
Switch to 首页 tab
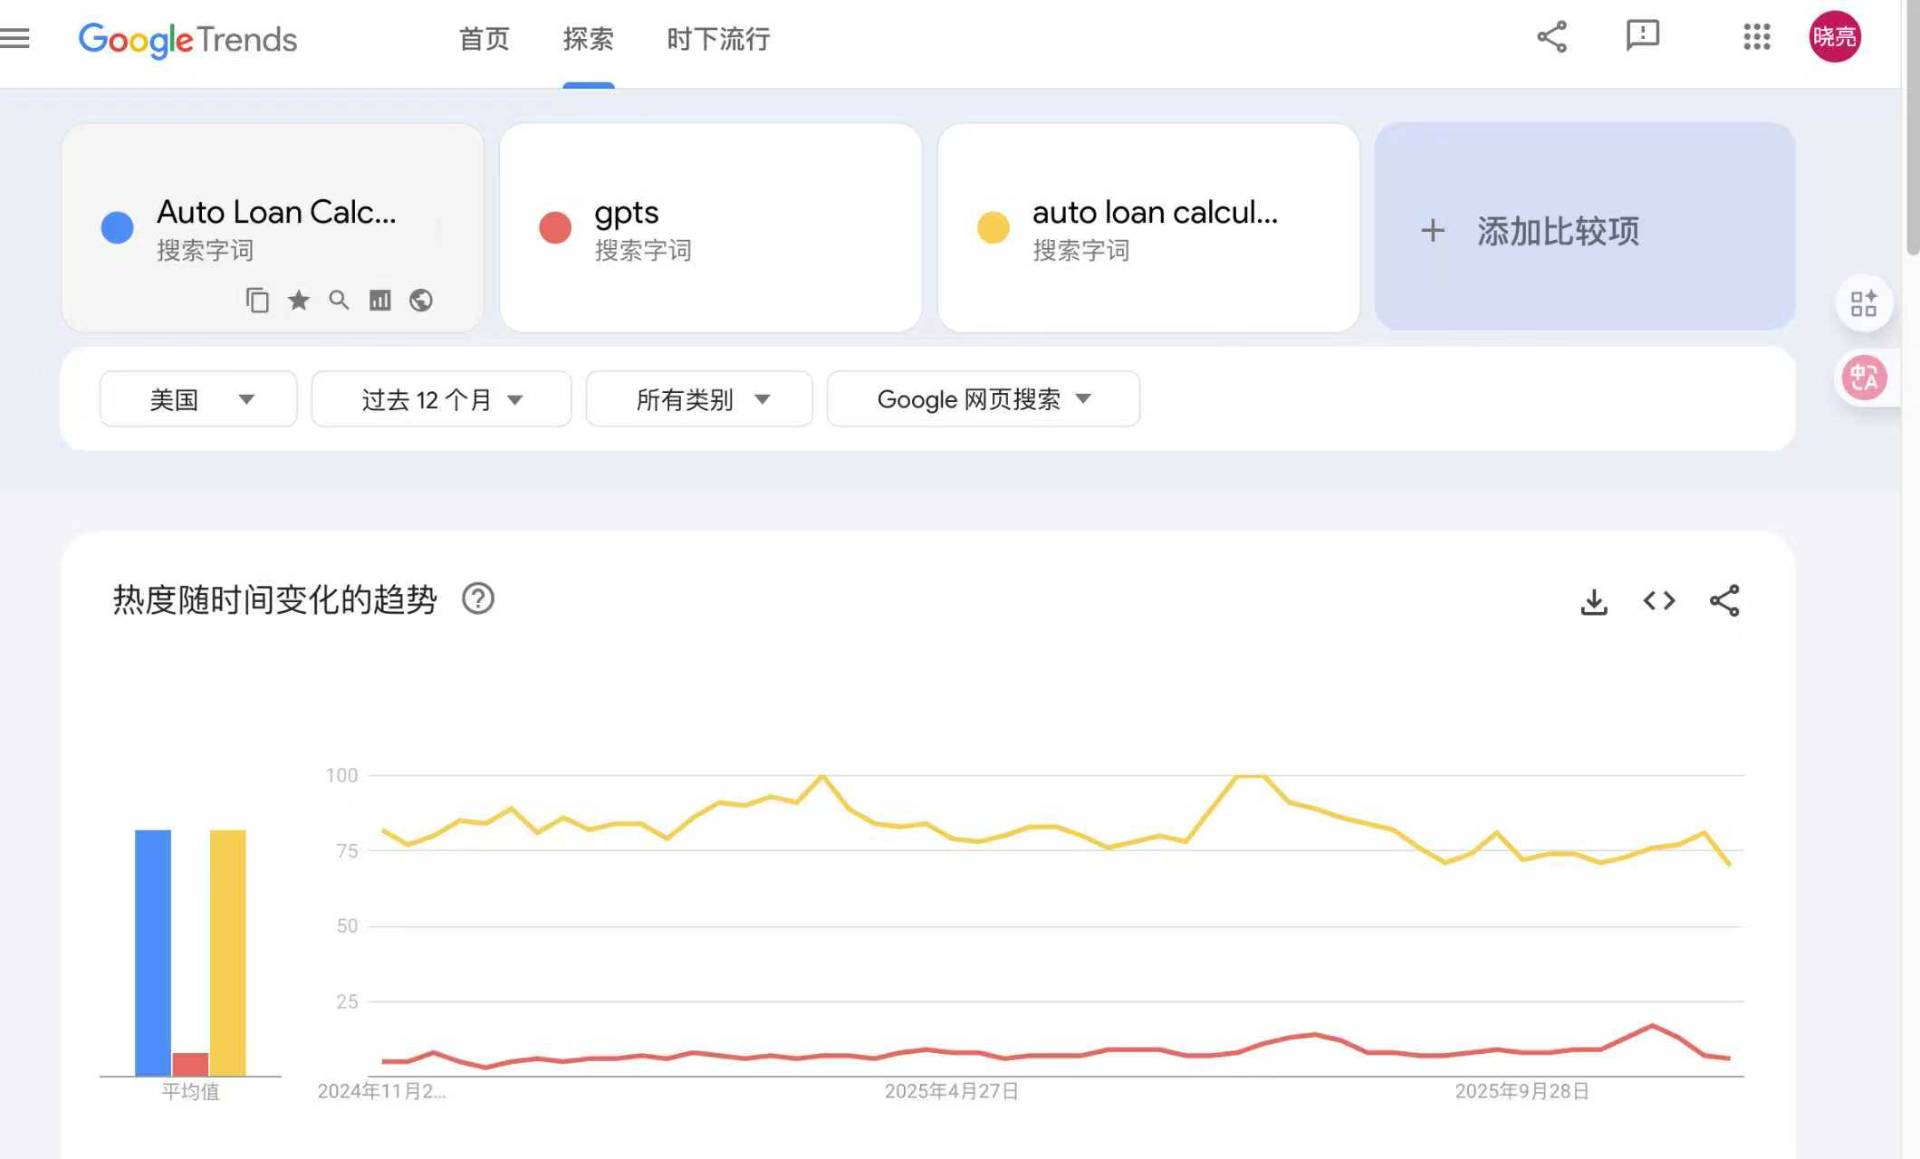coord(484,39)
